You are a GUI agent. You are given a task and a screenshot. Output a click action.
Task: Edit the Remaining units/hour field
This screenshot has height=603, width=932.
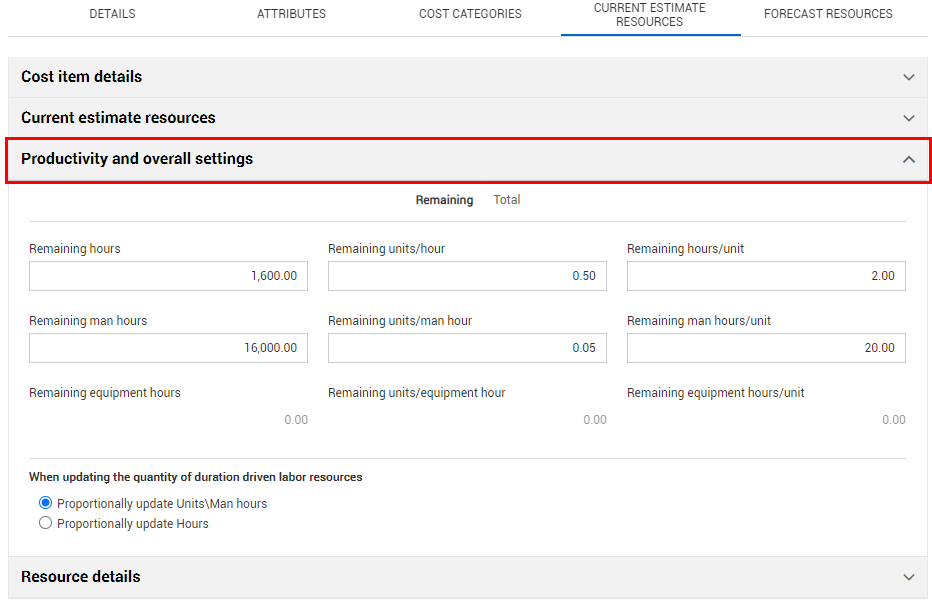point(467,276)
